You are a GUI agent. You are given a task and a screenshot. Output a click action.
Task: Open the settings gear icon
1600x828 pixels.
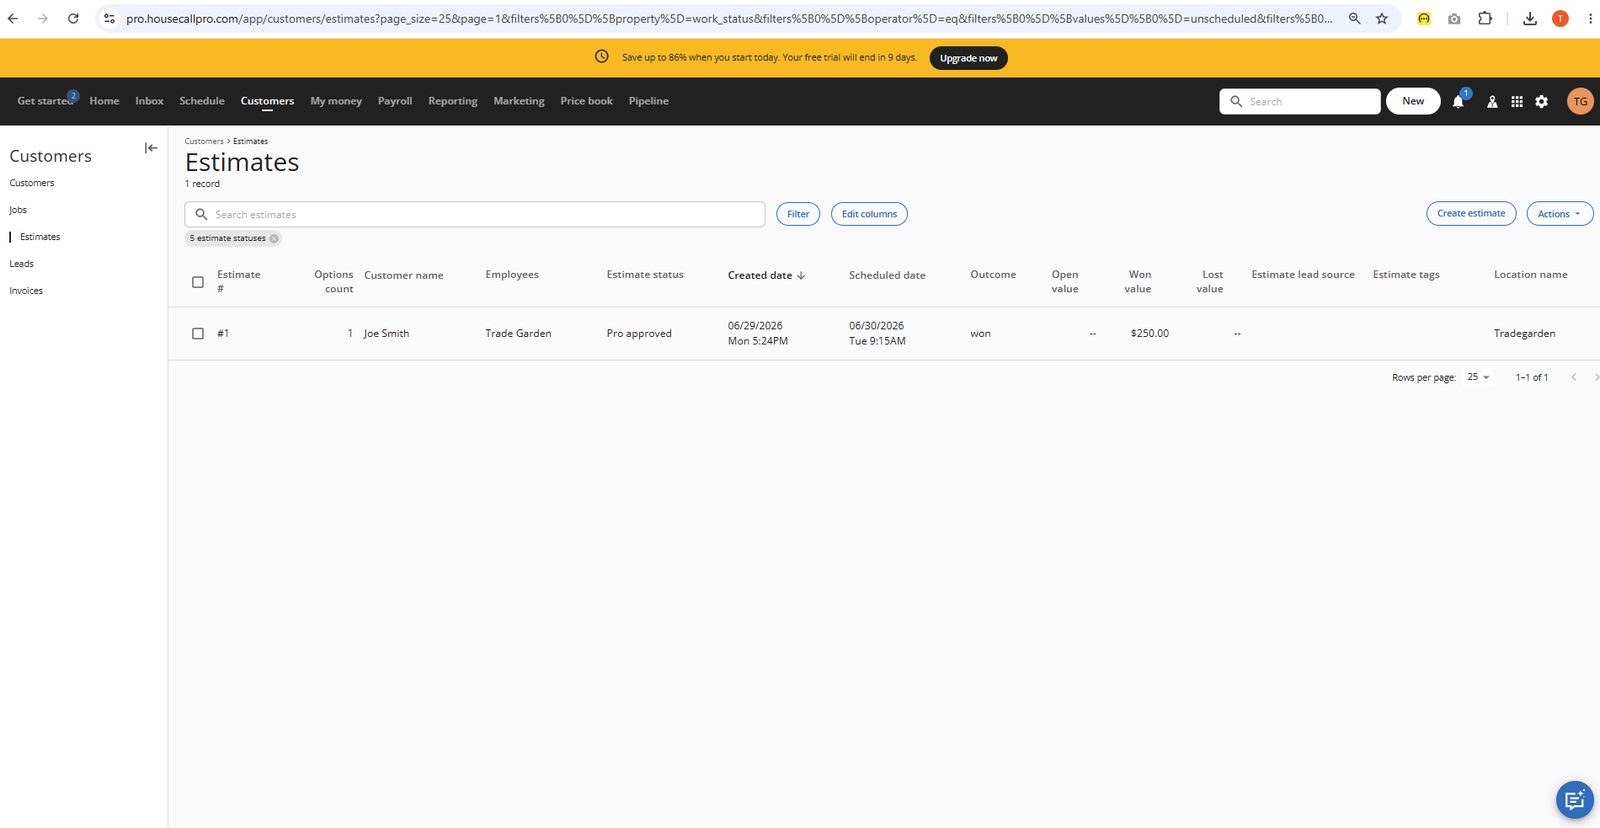coord(1542,101)
